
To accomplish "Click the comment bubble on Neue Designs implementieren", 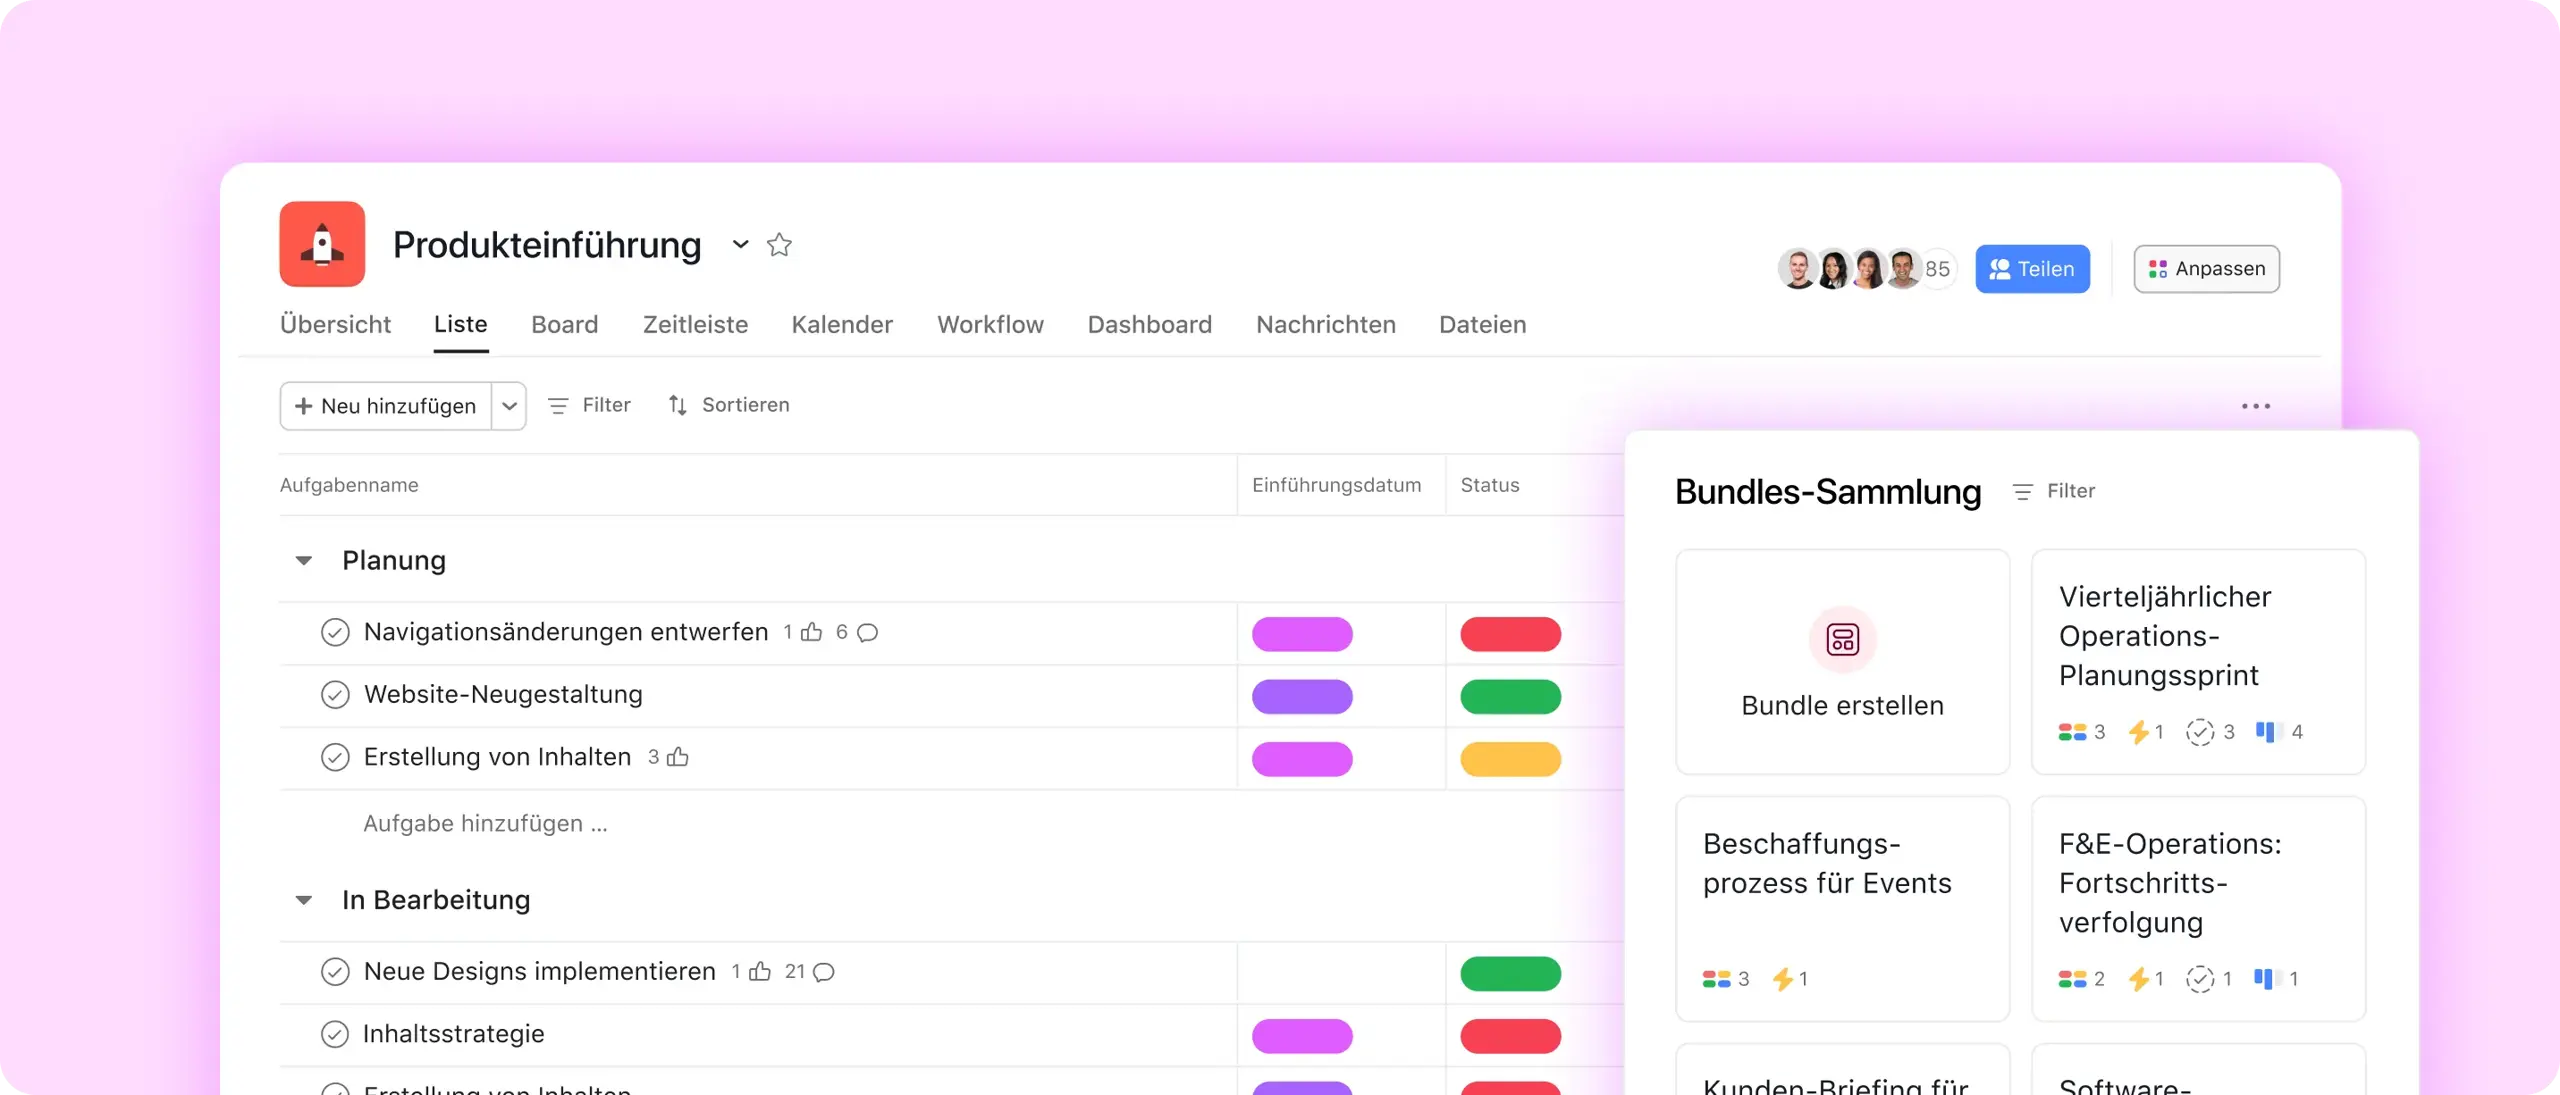I will pos(824,972).
